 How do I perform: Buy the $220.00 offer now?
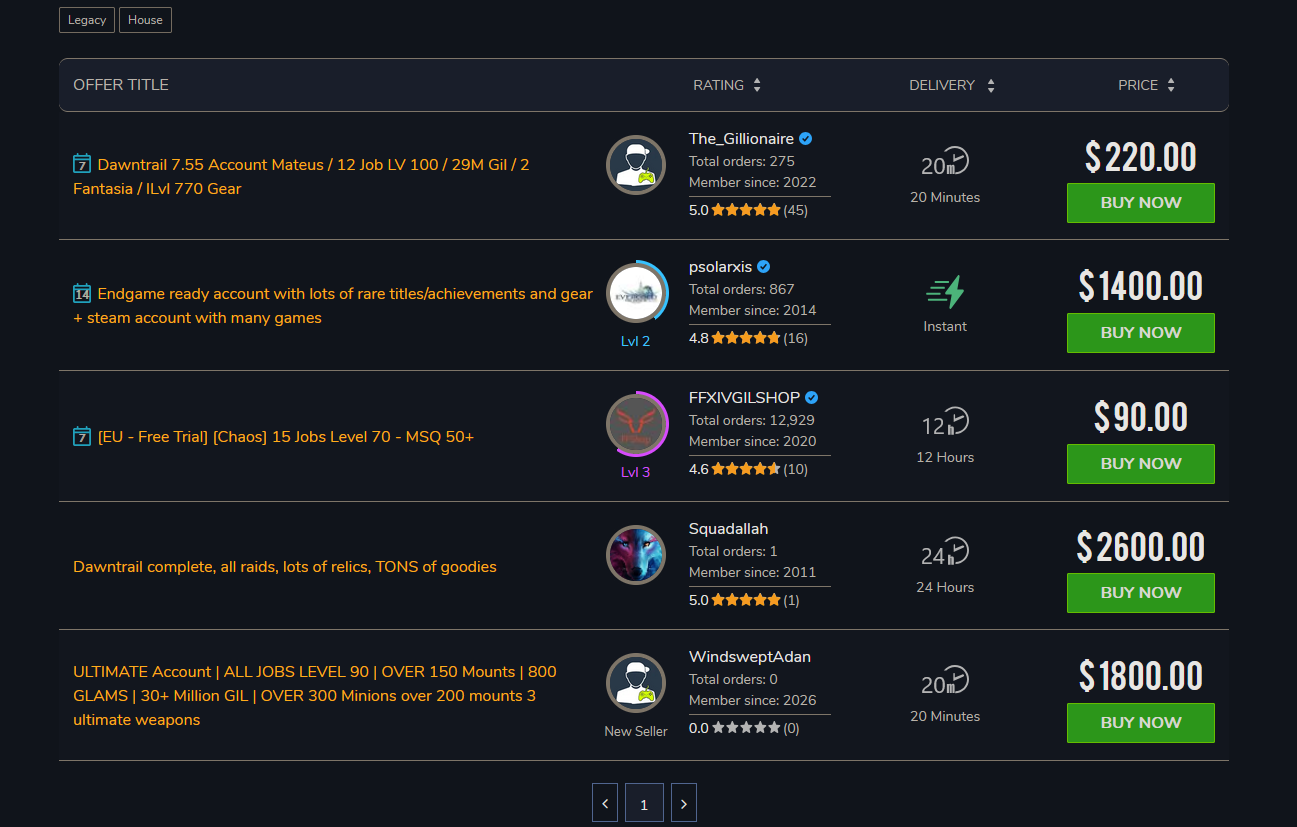coord(1141,203)
